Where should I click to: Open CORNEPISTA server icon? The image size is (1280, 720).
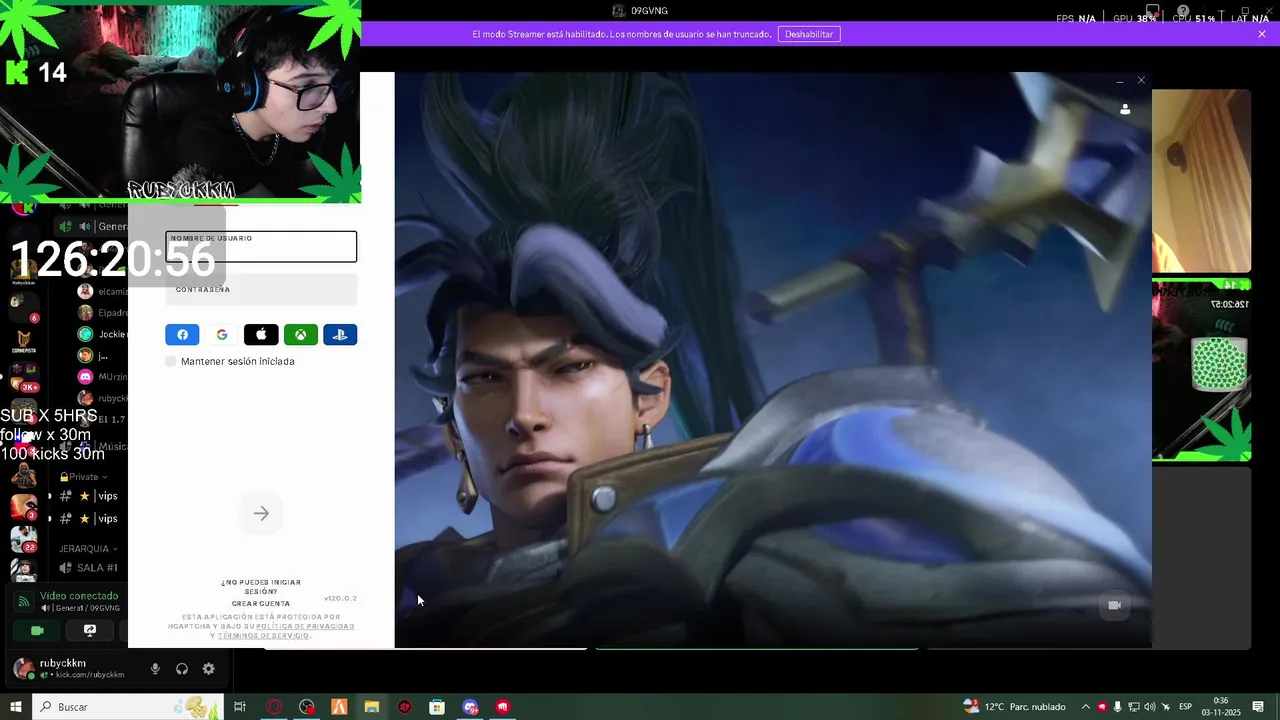(x=24, y=340)
